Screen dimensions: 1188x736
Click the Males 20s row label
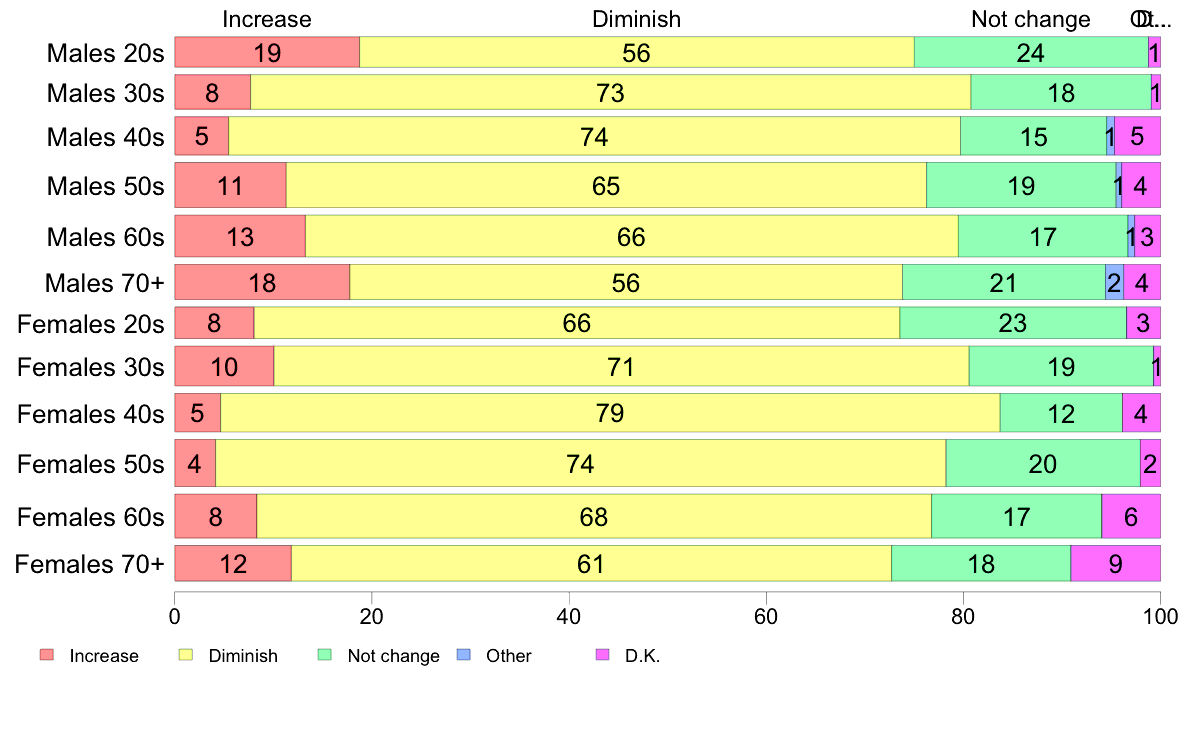coord(105,53)
